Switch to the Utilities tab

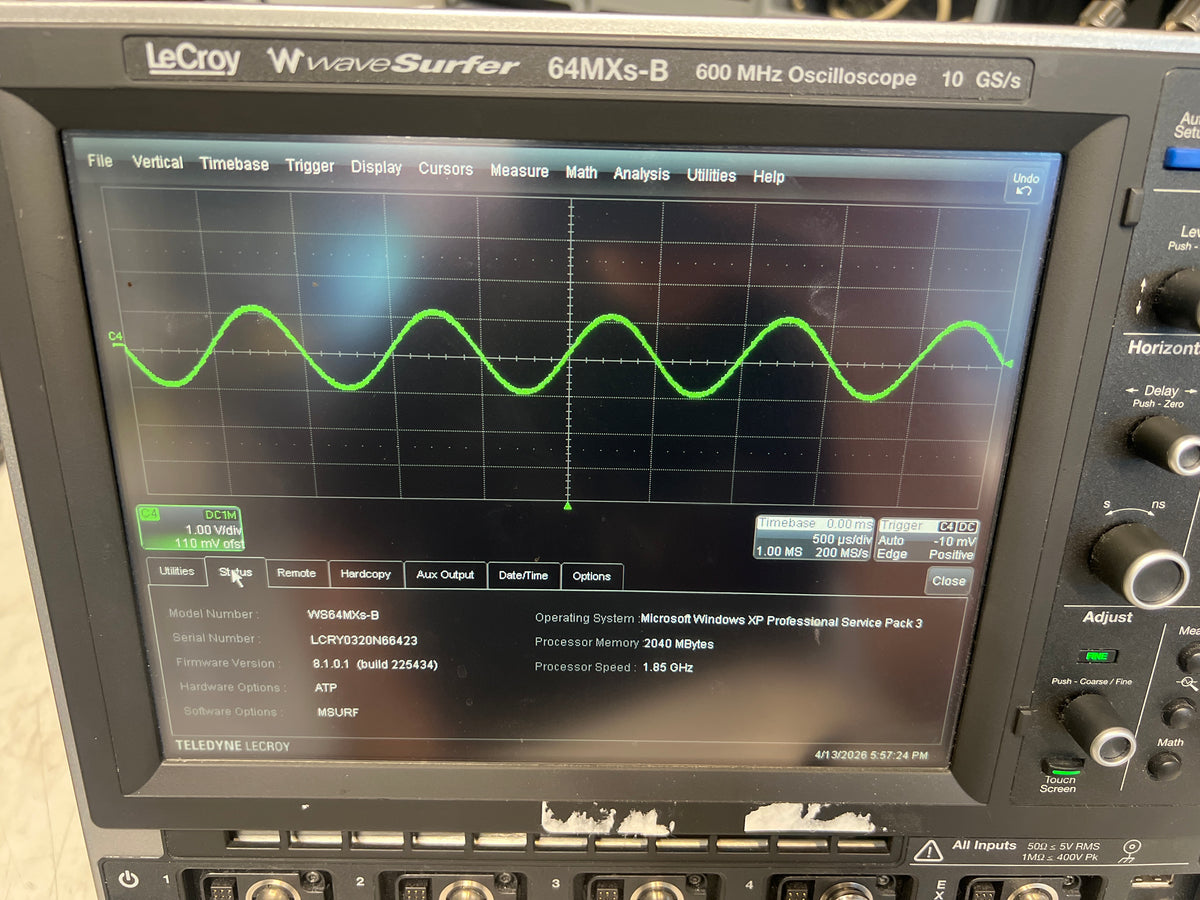point(176,571)
